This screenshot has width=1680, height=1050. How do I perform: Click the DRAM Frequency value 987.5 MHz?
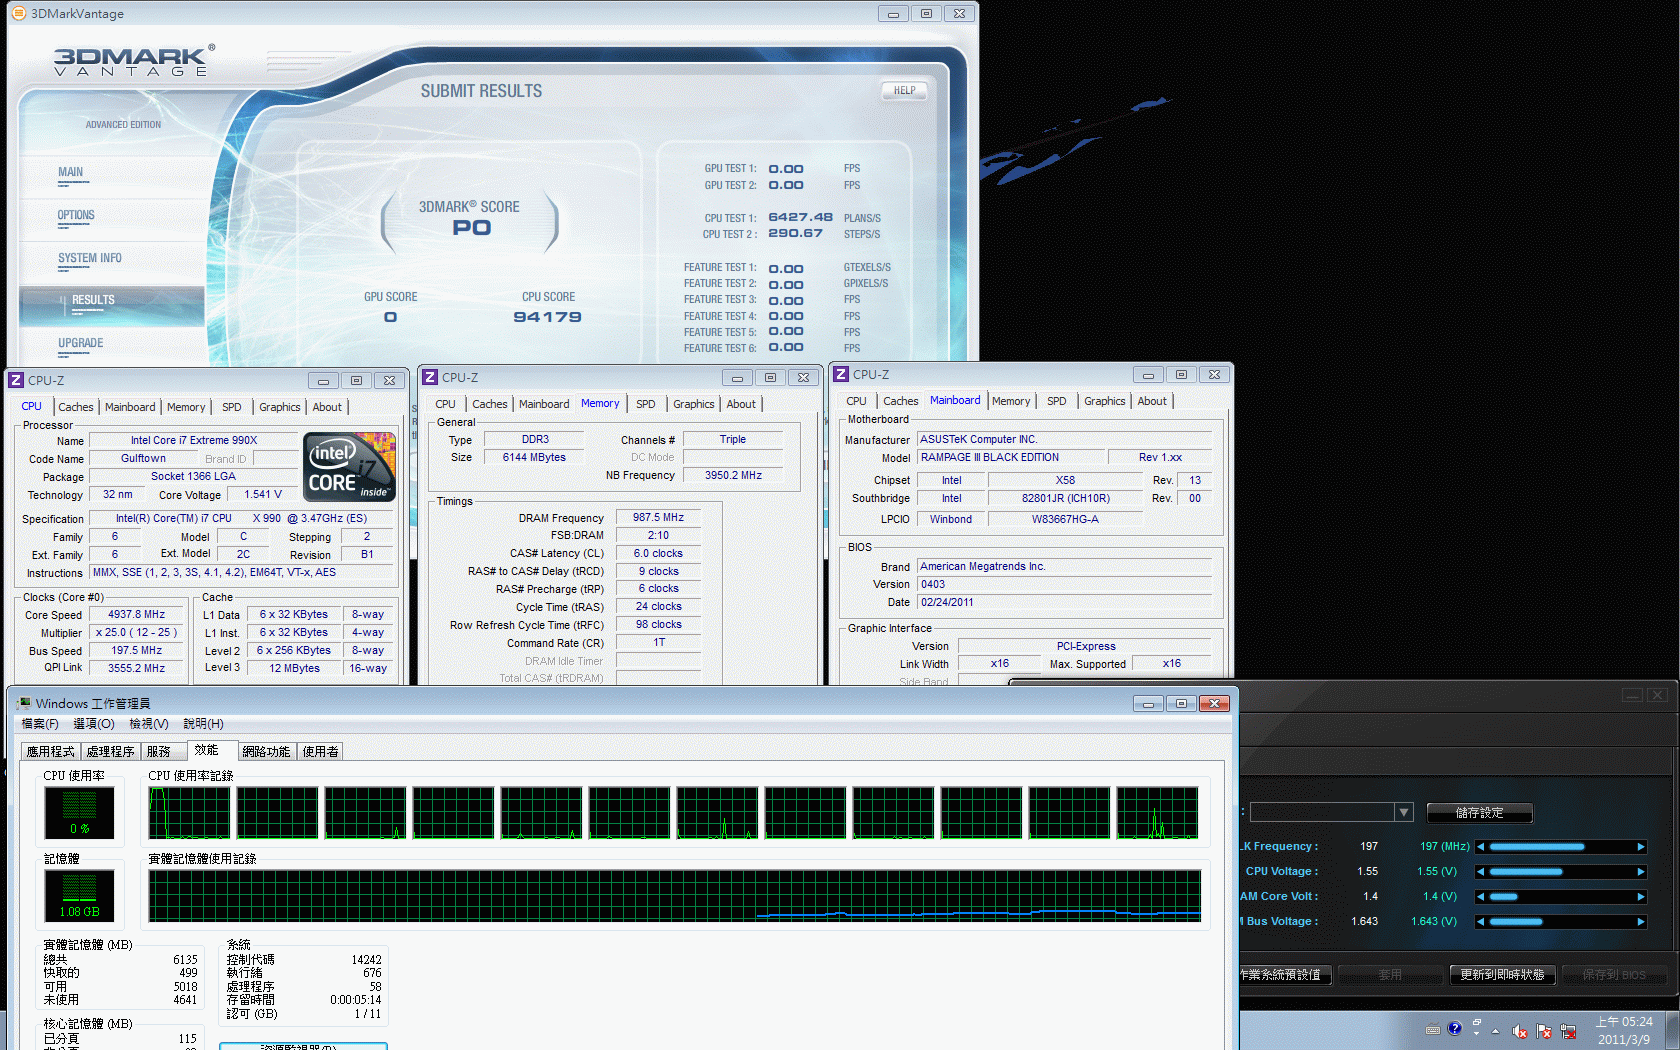[x=658, y=518]
